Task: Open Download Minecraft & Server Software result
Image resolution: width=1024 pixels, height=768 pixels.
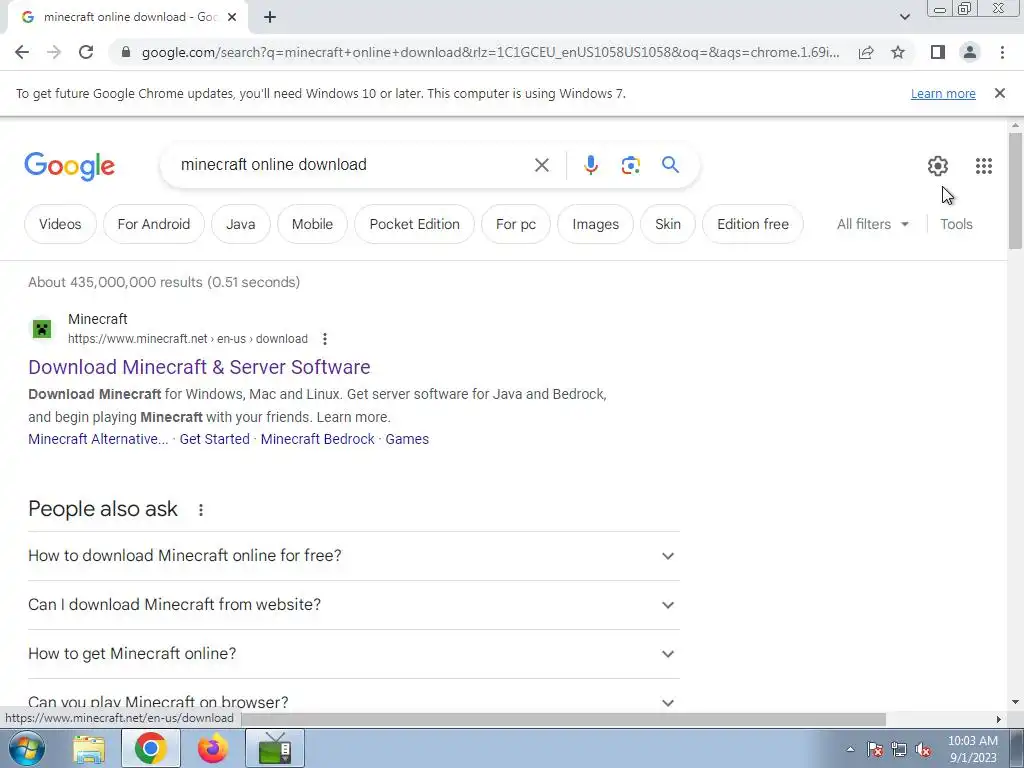Action: (x=199, y=367)
